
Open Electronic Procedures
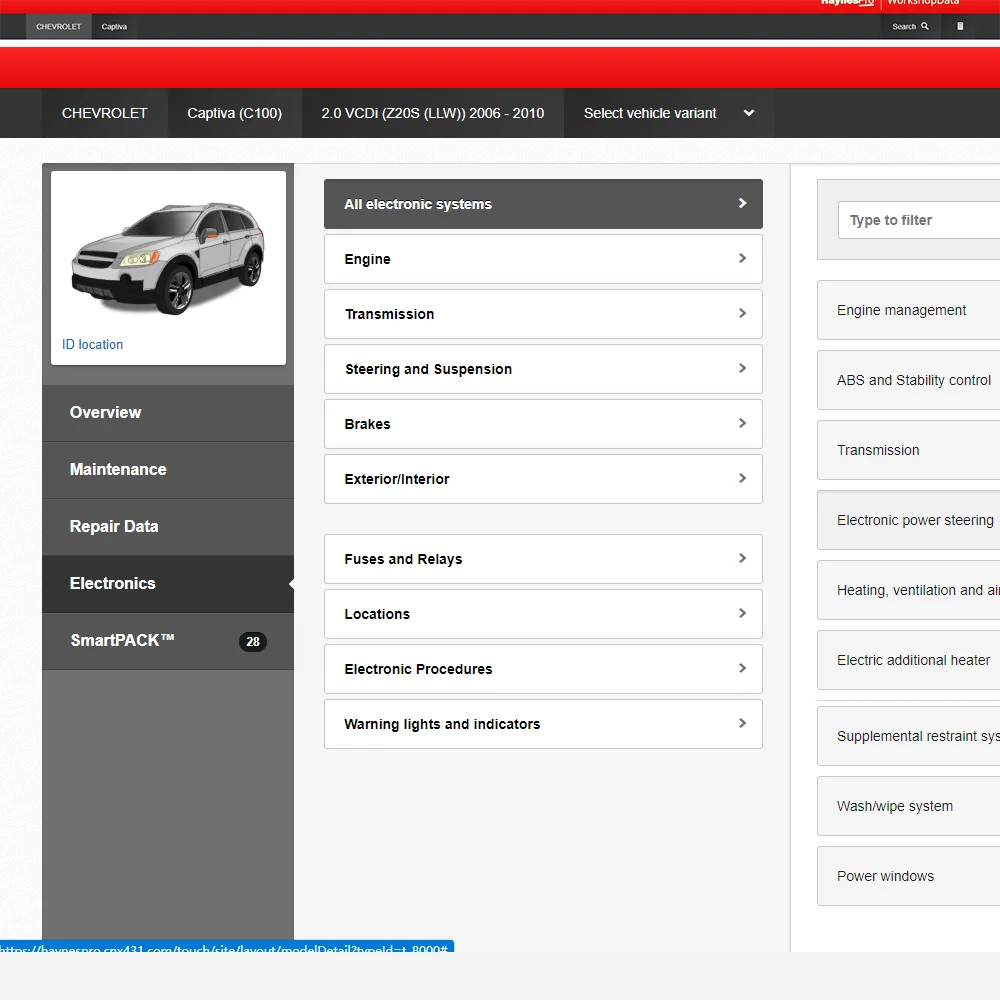click(543, 669)
